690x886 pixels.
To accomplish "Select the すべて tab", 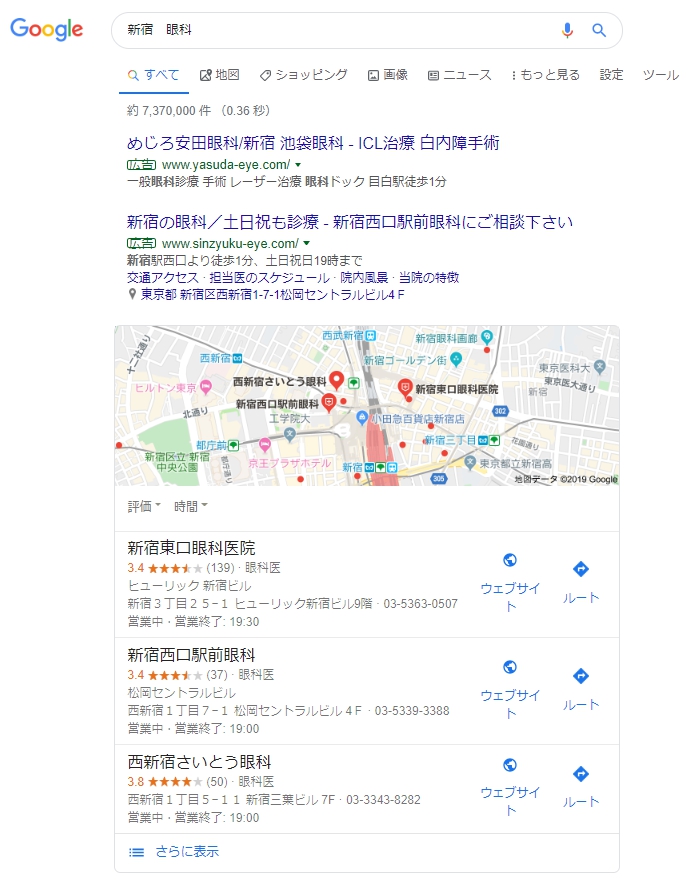I will [x=153, y=75].
